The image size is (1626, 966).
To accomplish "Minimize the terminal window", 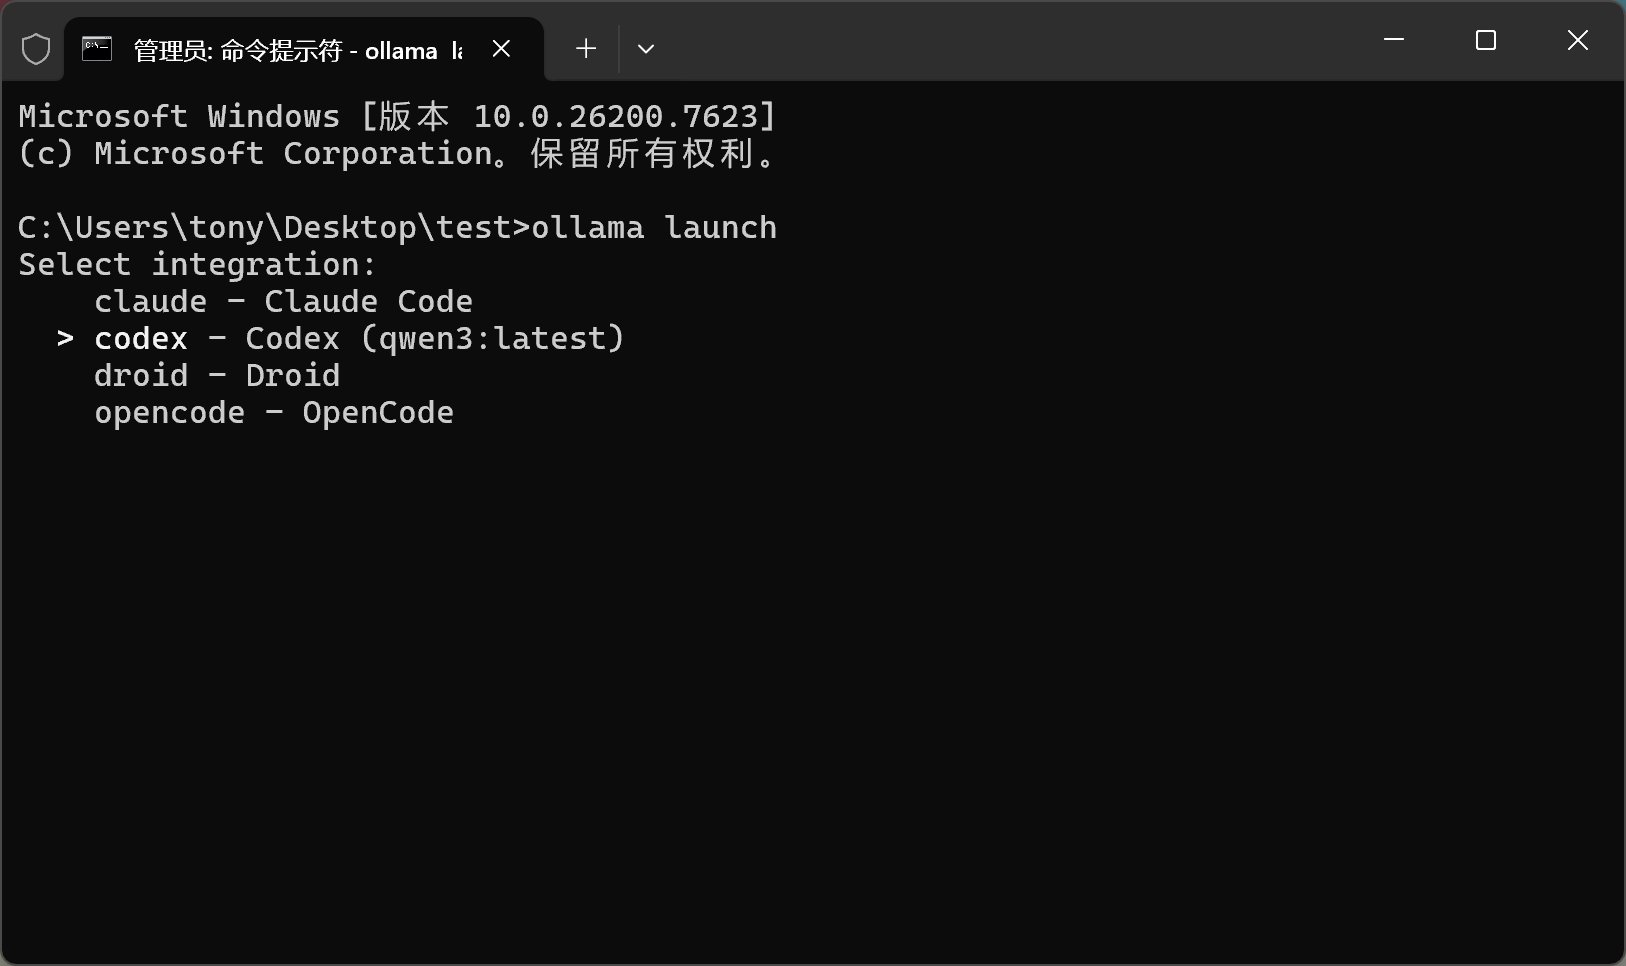I will click(x=1394, y=40).
